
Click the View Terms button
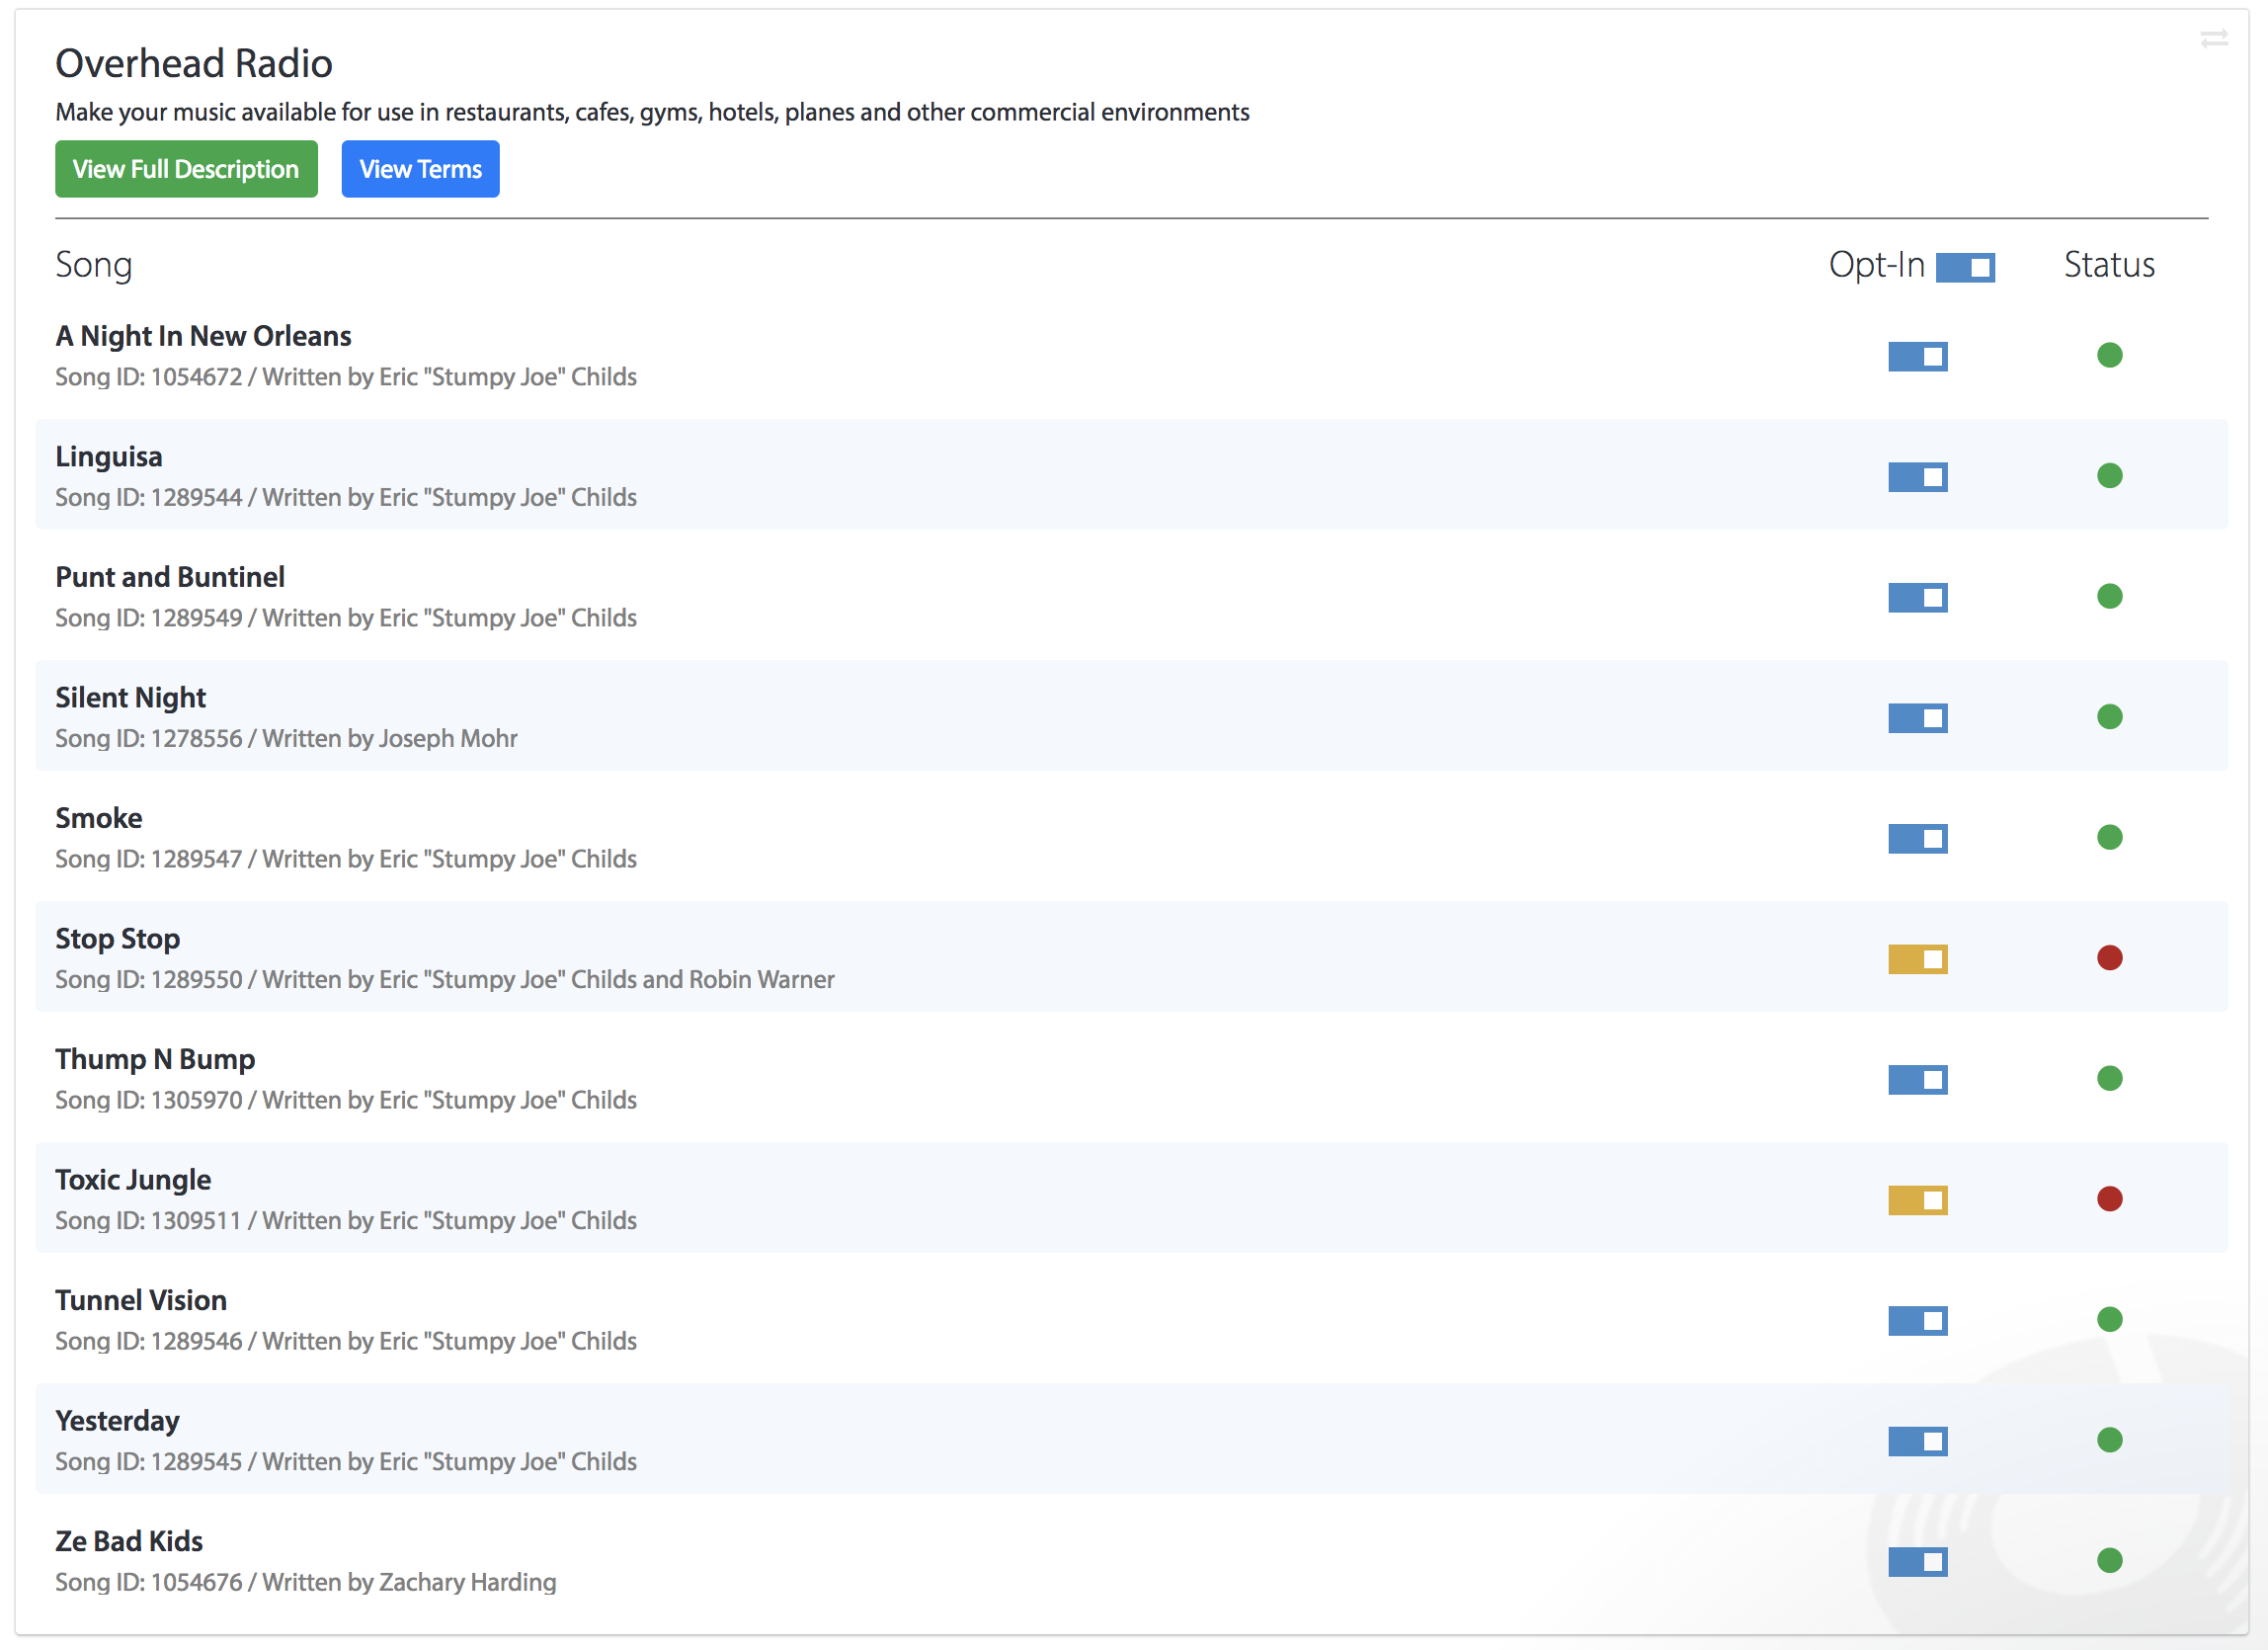pos(420,169)
